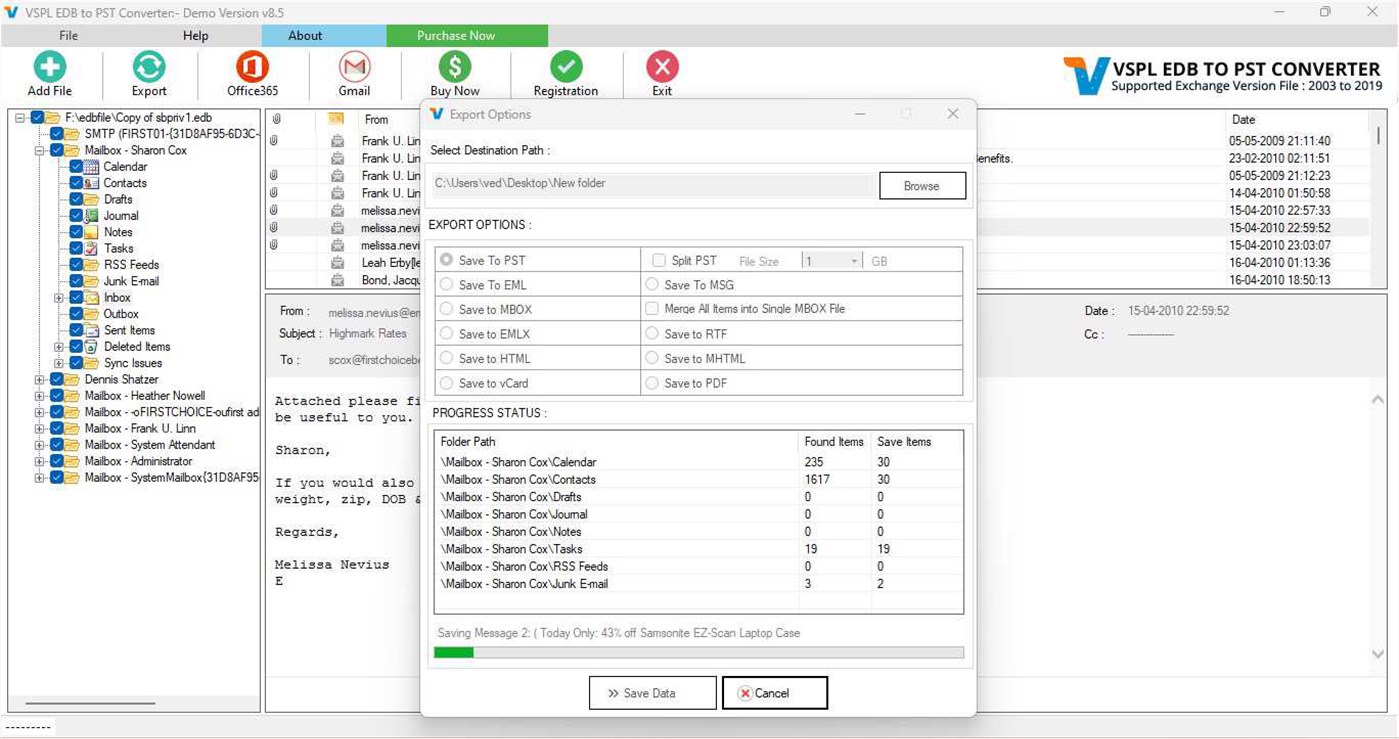Click the Browse button for destination path
This screenshot has width=1399, height=739.
pos(921,185)
